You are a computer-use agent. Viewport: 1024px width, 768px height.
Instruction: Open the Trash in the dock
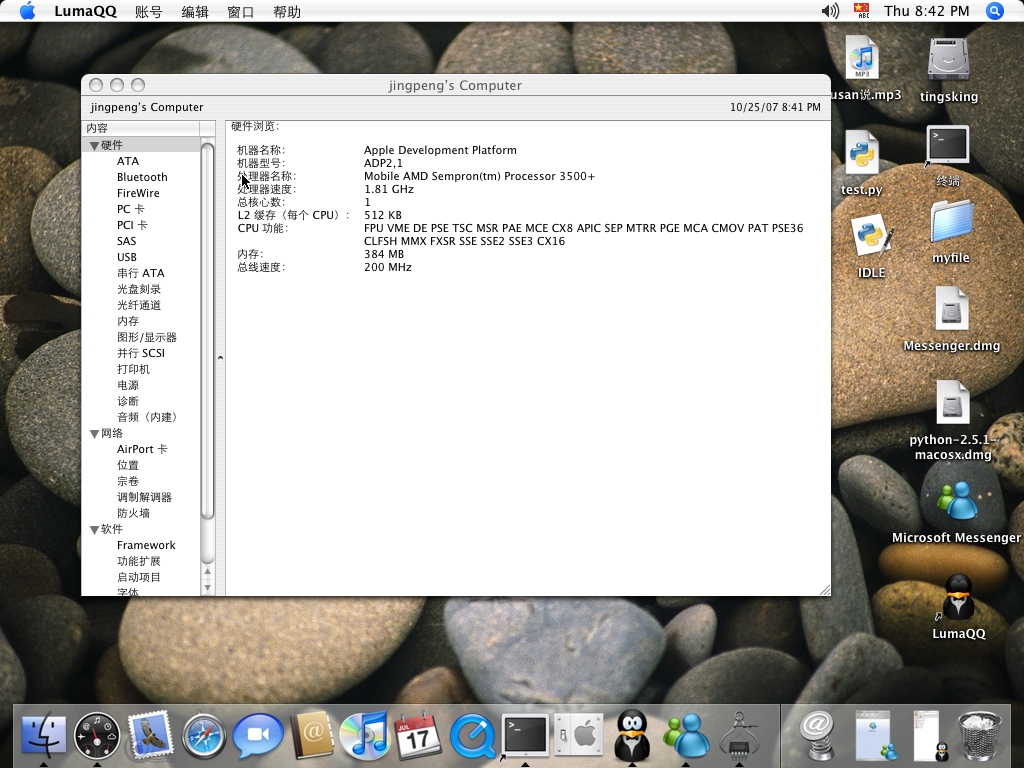click(978, 736)
